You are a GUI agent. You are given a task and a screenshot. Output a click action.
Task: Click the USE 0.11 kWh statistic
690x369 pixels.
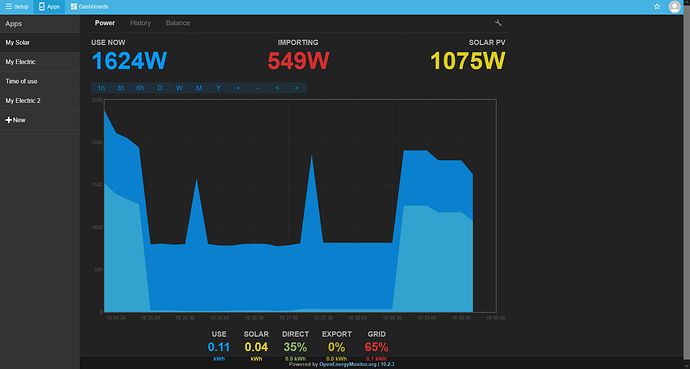pos(219,347)
